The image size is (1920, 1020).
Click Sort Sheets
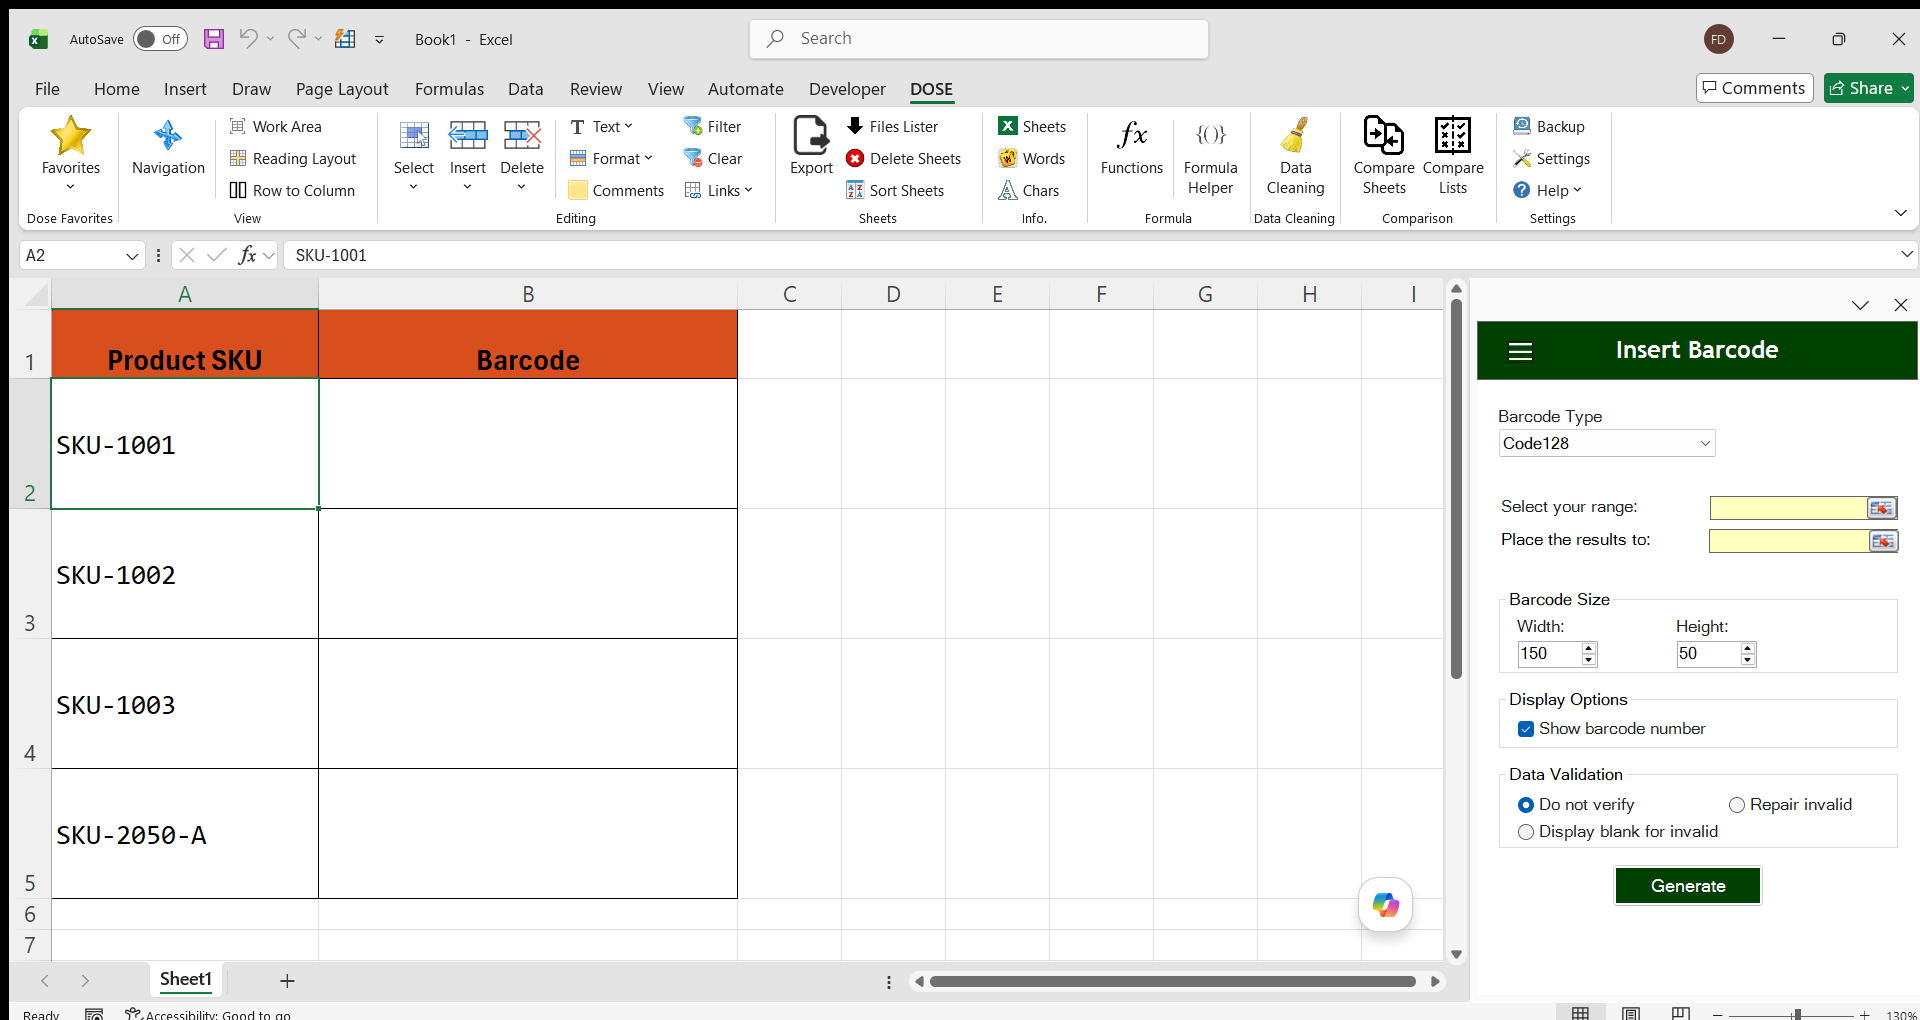(x=895, y=190)
